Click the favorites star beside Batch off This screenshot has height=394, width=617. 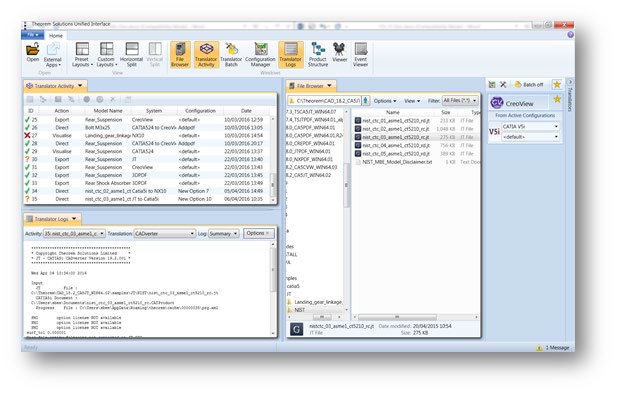(557, 84)
